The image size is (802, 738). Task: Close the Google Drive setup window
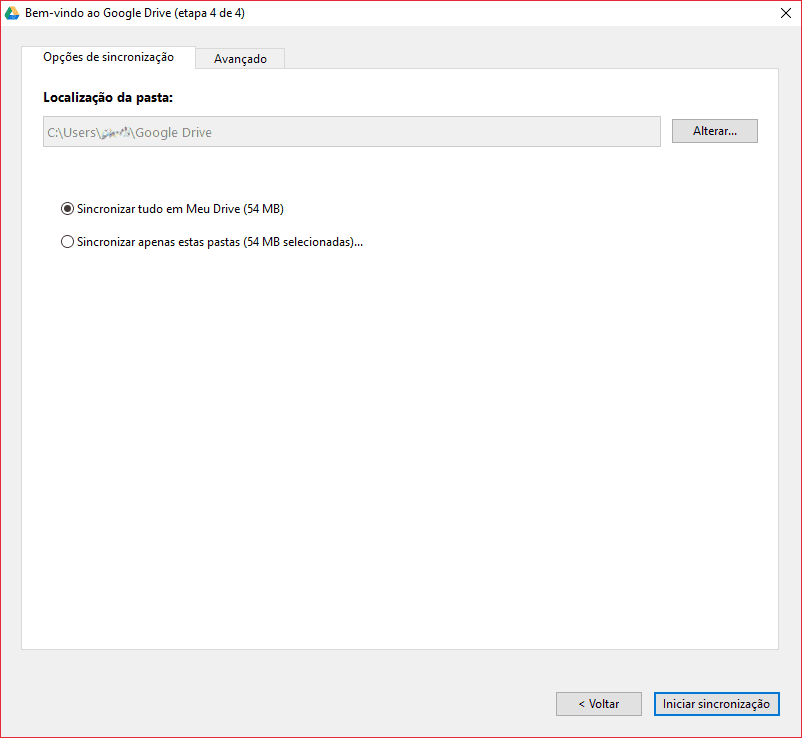click(786, 13)
